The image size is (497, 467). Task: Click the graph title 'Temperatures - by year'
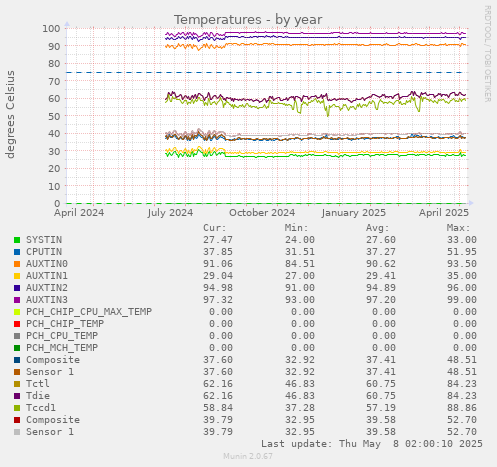pyautogui.click(x=248, y=20)
